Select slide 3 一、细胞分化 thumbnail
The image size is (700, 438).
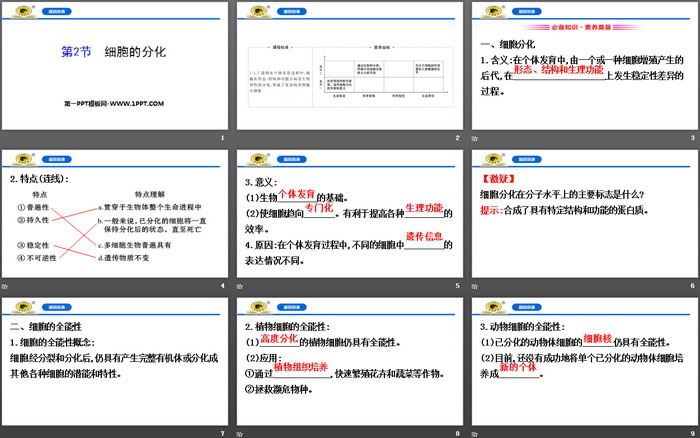(585, 66)
